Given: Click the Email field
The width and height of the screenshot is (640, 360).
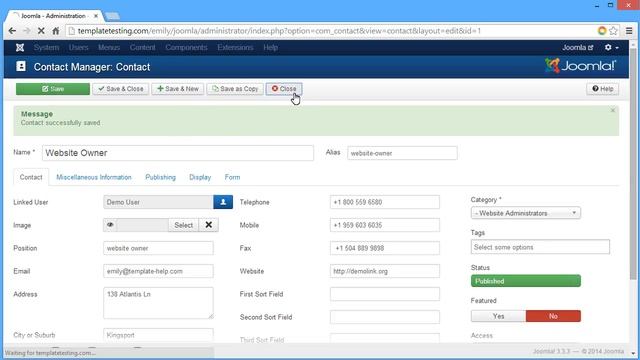Looking at the screenshot, I should point(158,271).
